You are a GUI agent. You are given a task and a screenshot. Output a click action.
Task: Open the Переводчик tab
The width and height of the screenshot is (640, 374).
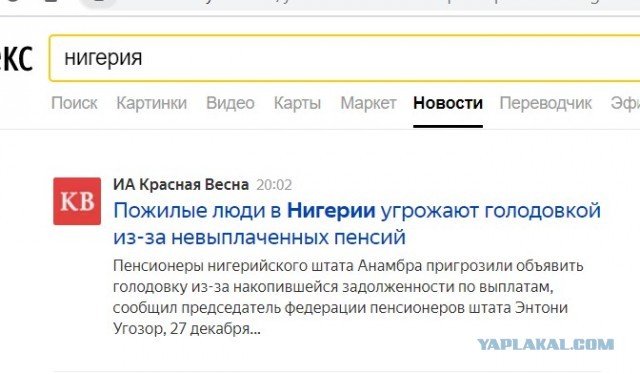(x=546, y=103)
